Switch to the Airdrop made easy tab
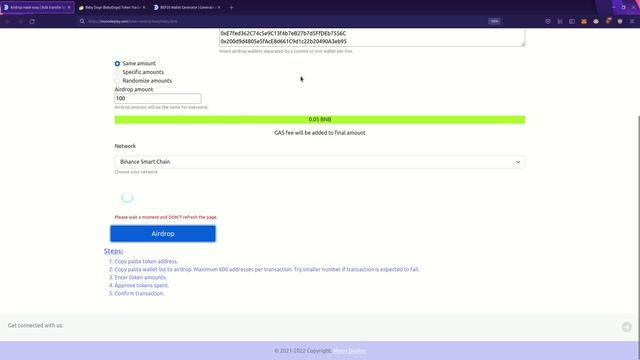Image resolution: width=640 pixels, height=360 pixels. pyautogui.click(x=37, y=7)
